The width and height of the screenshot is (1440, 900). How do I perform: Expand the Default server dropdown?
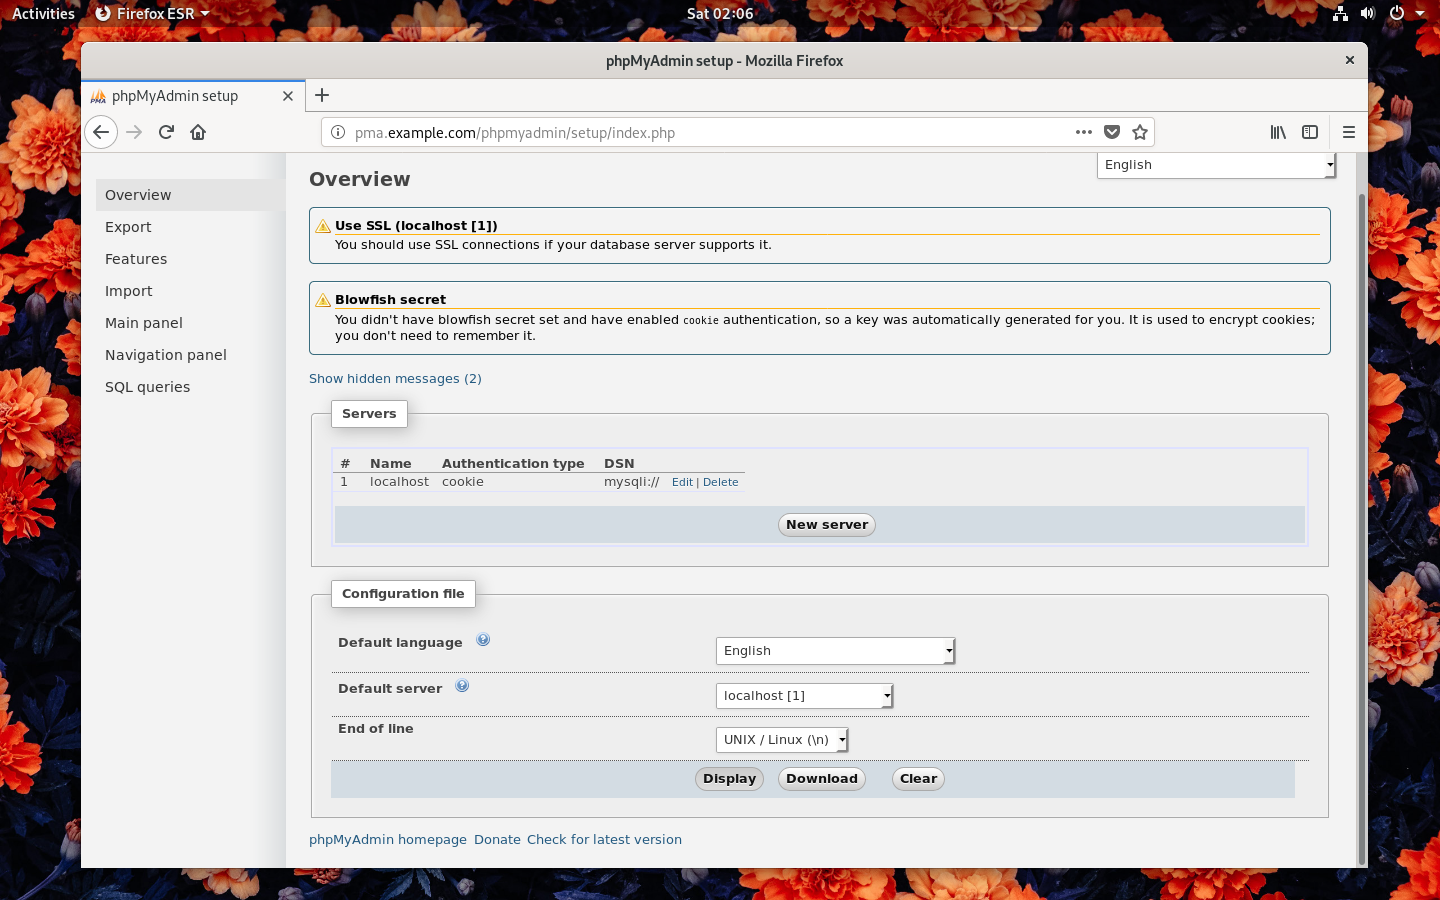point(805,696)
